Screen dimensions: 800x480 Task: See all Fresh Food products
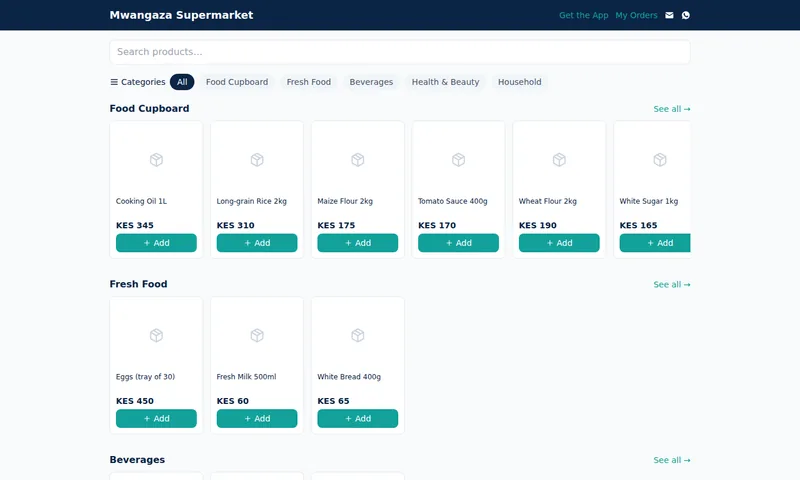coord(672,285)
